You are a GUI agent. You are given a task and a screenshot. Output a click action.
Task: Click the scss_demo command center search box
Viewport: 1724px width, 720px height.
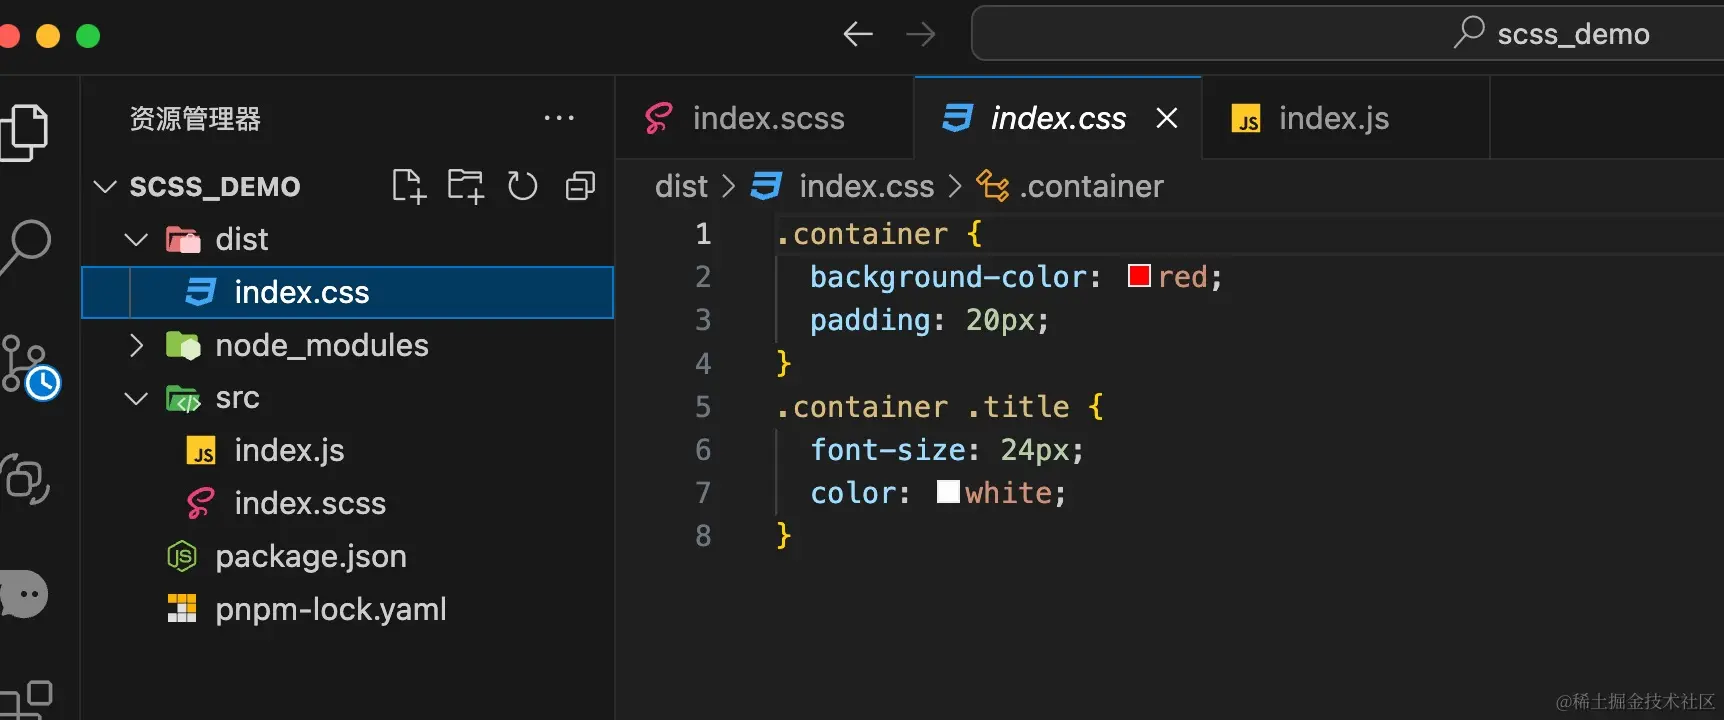click(1347, 33)
